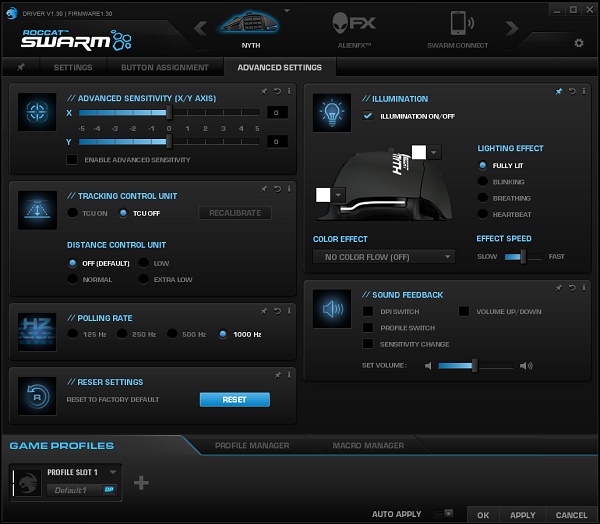The image size is (600, 524).
Task: Reset Tracking Control Unit panel with undo icon
Action: coord(277,189)
